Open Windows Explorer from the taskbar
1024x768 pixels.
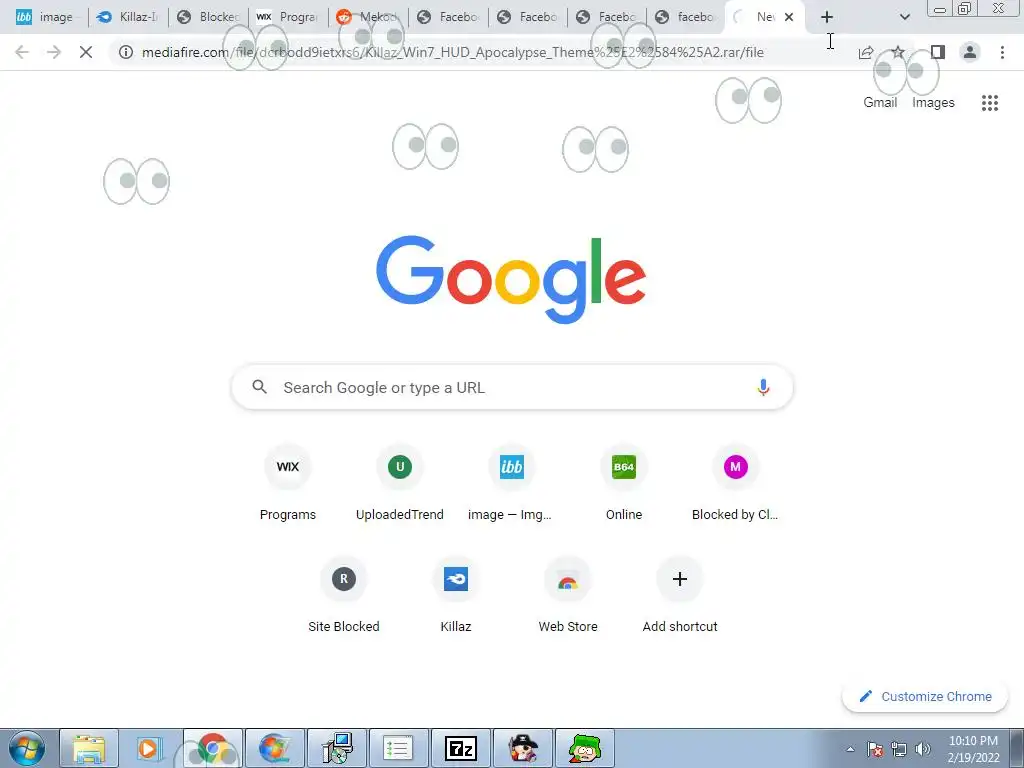click(x=89, y=748)
